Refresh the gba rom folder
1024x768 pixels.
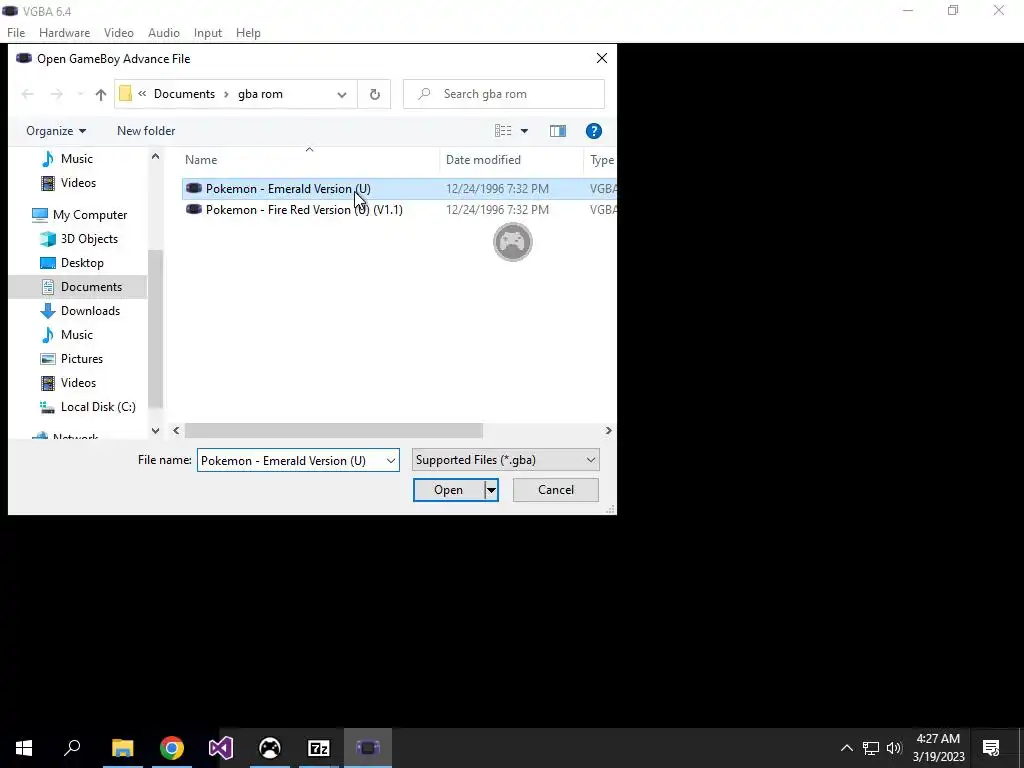(x=374, y=94)
